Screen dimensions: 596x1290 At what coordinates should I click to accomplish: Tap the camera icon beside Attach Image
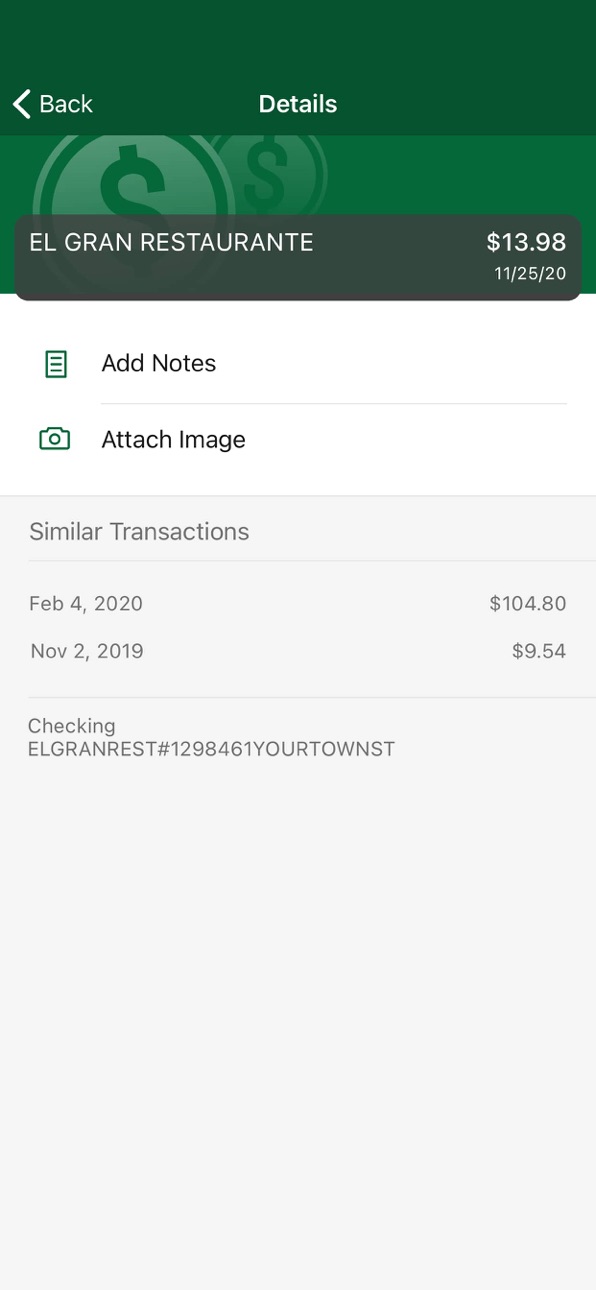coord(54,439)
